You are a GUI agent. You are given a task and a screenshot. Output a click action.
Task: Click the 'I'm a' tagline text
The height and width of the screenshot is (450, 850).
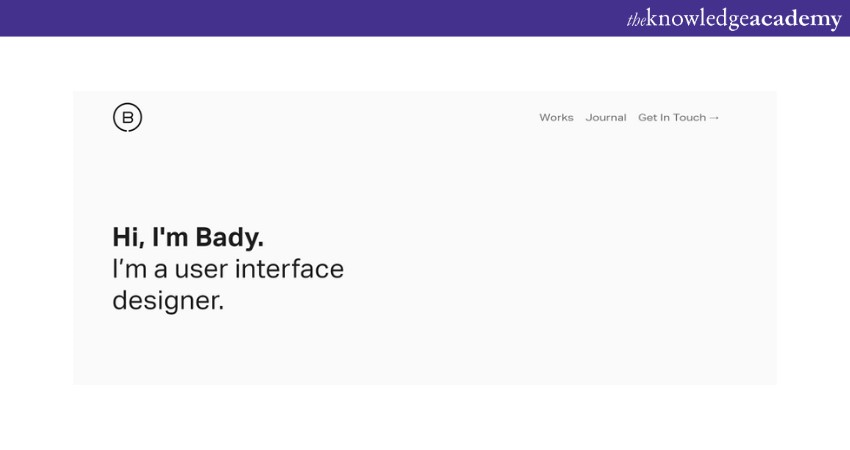tap(139, 269)
